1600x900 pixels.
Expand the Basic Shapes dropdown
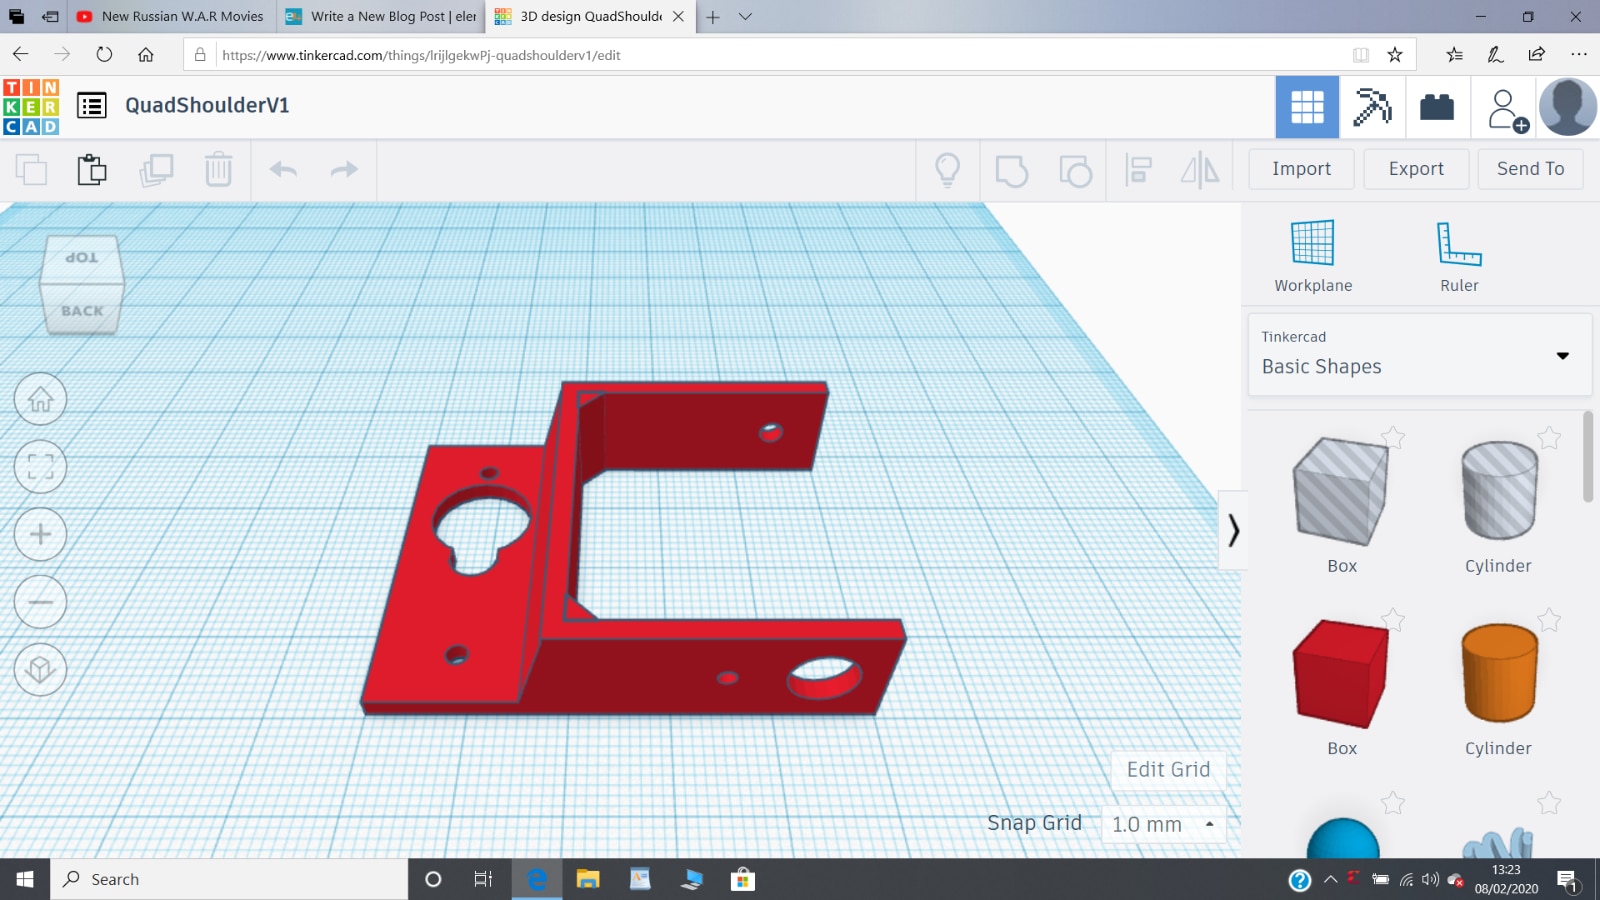[1562, 356]
